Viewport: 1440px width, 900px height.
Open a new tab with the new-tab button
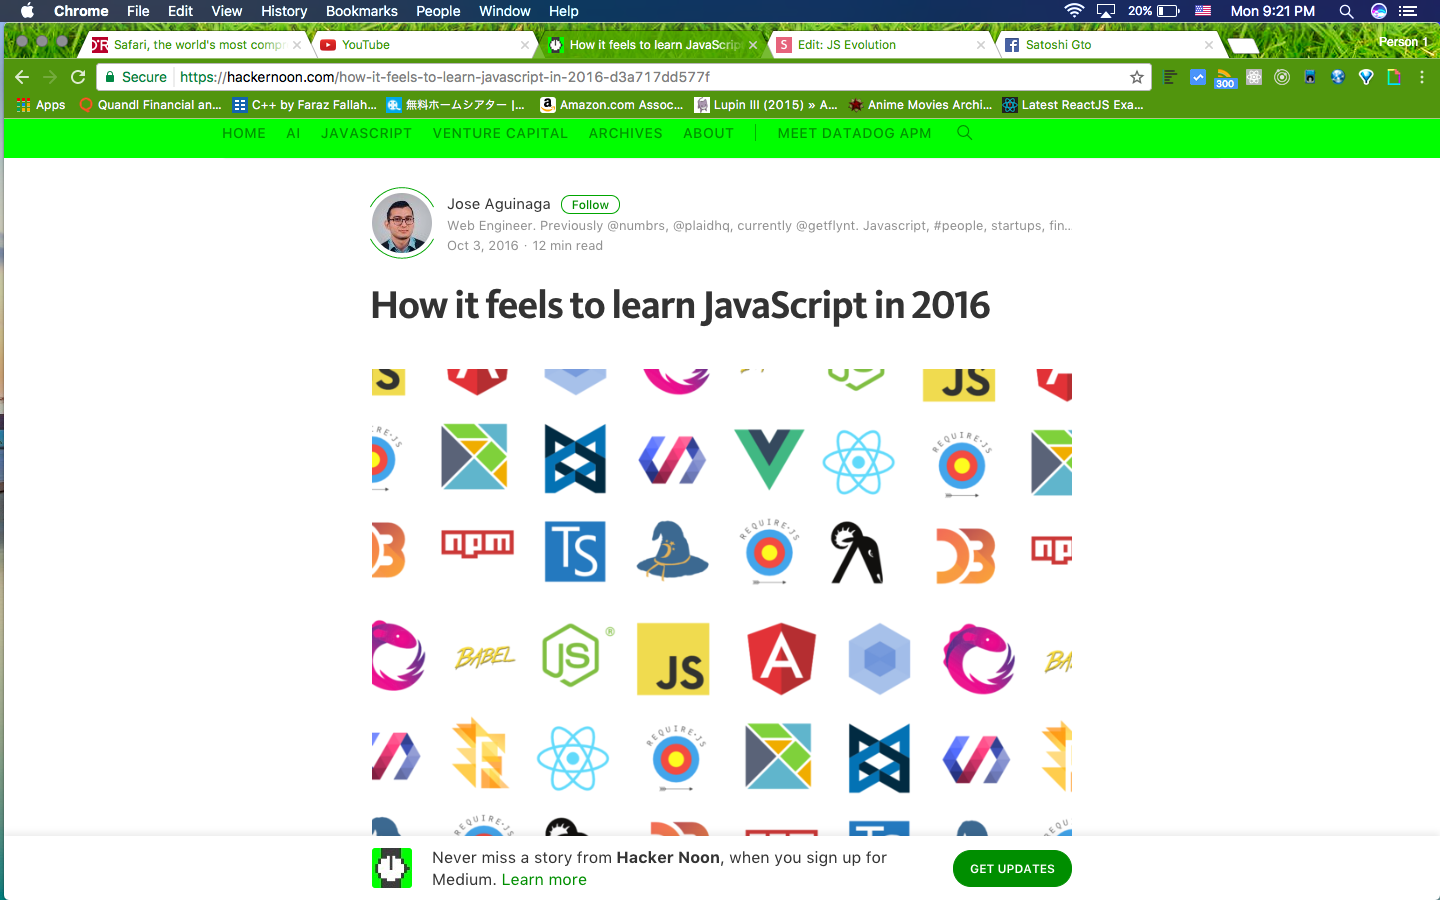tap(1243, 45)
